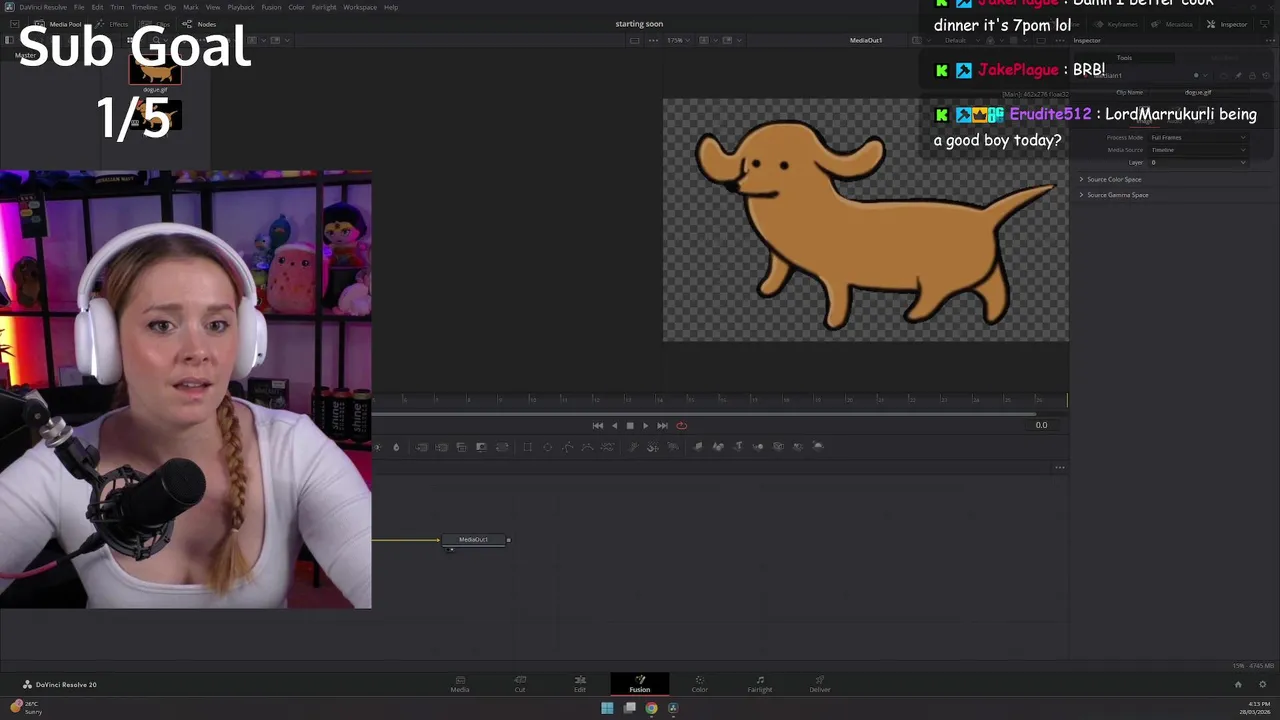Play the composition forward

coord(645,425)
